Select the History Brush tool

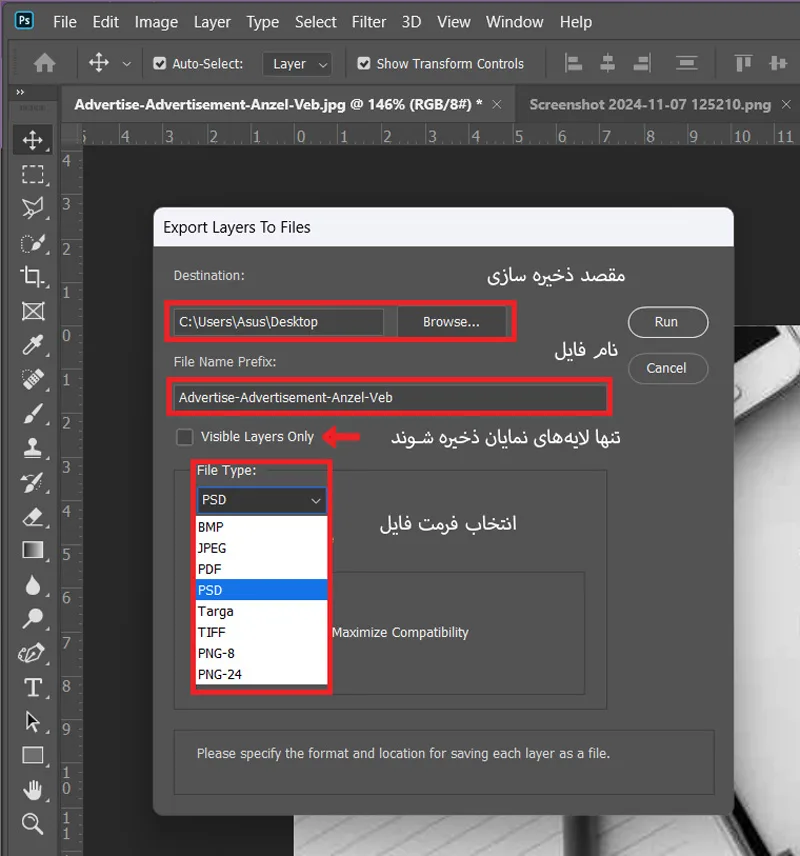(33, 482)
